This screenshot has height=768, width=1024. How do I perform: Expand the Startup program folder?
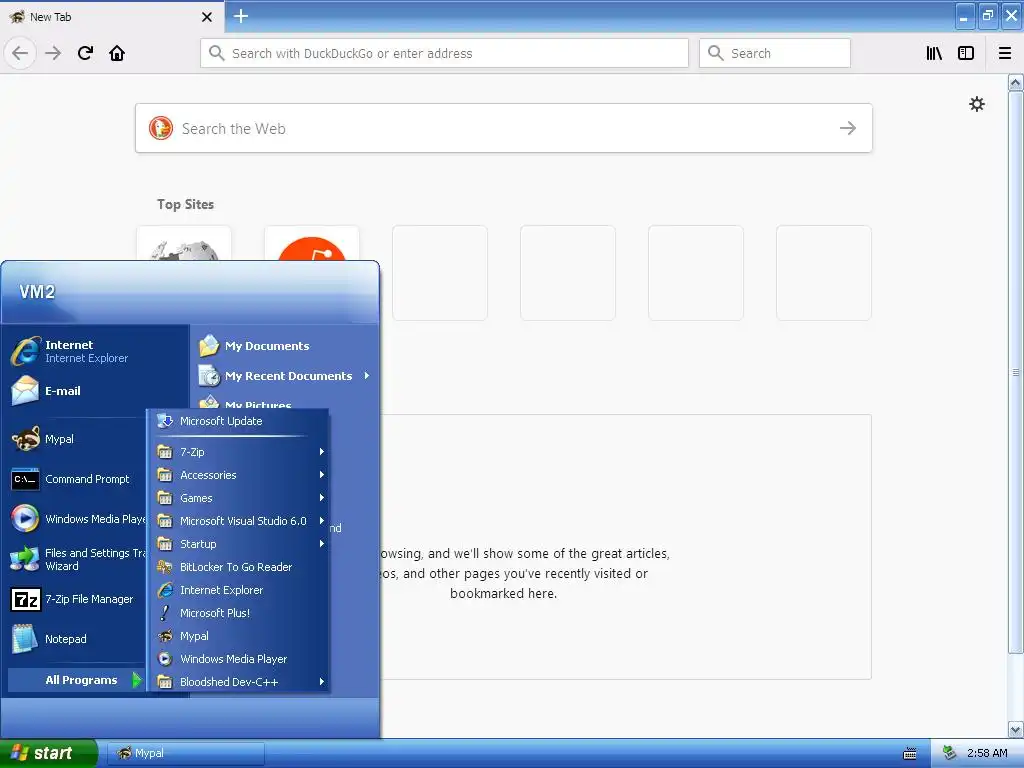pyautogui.click(x=237, y=544)
